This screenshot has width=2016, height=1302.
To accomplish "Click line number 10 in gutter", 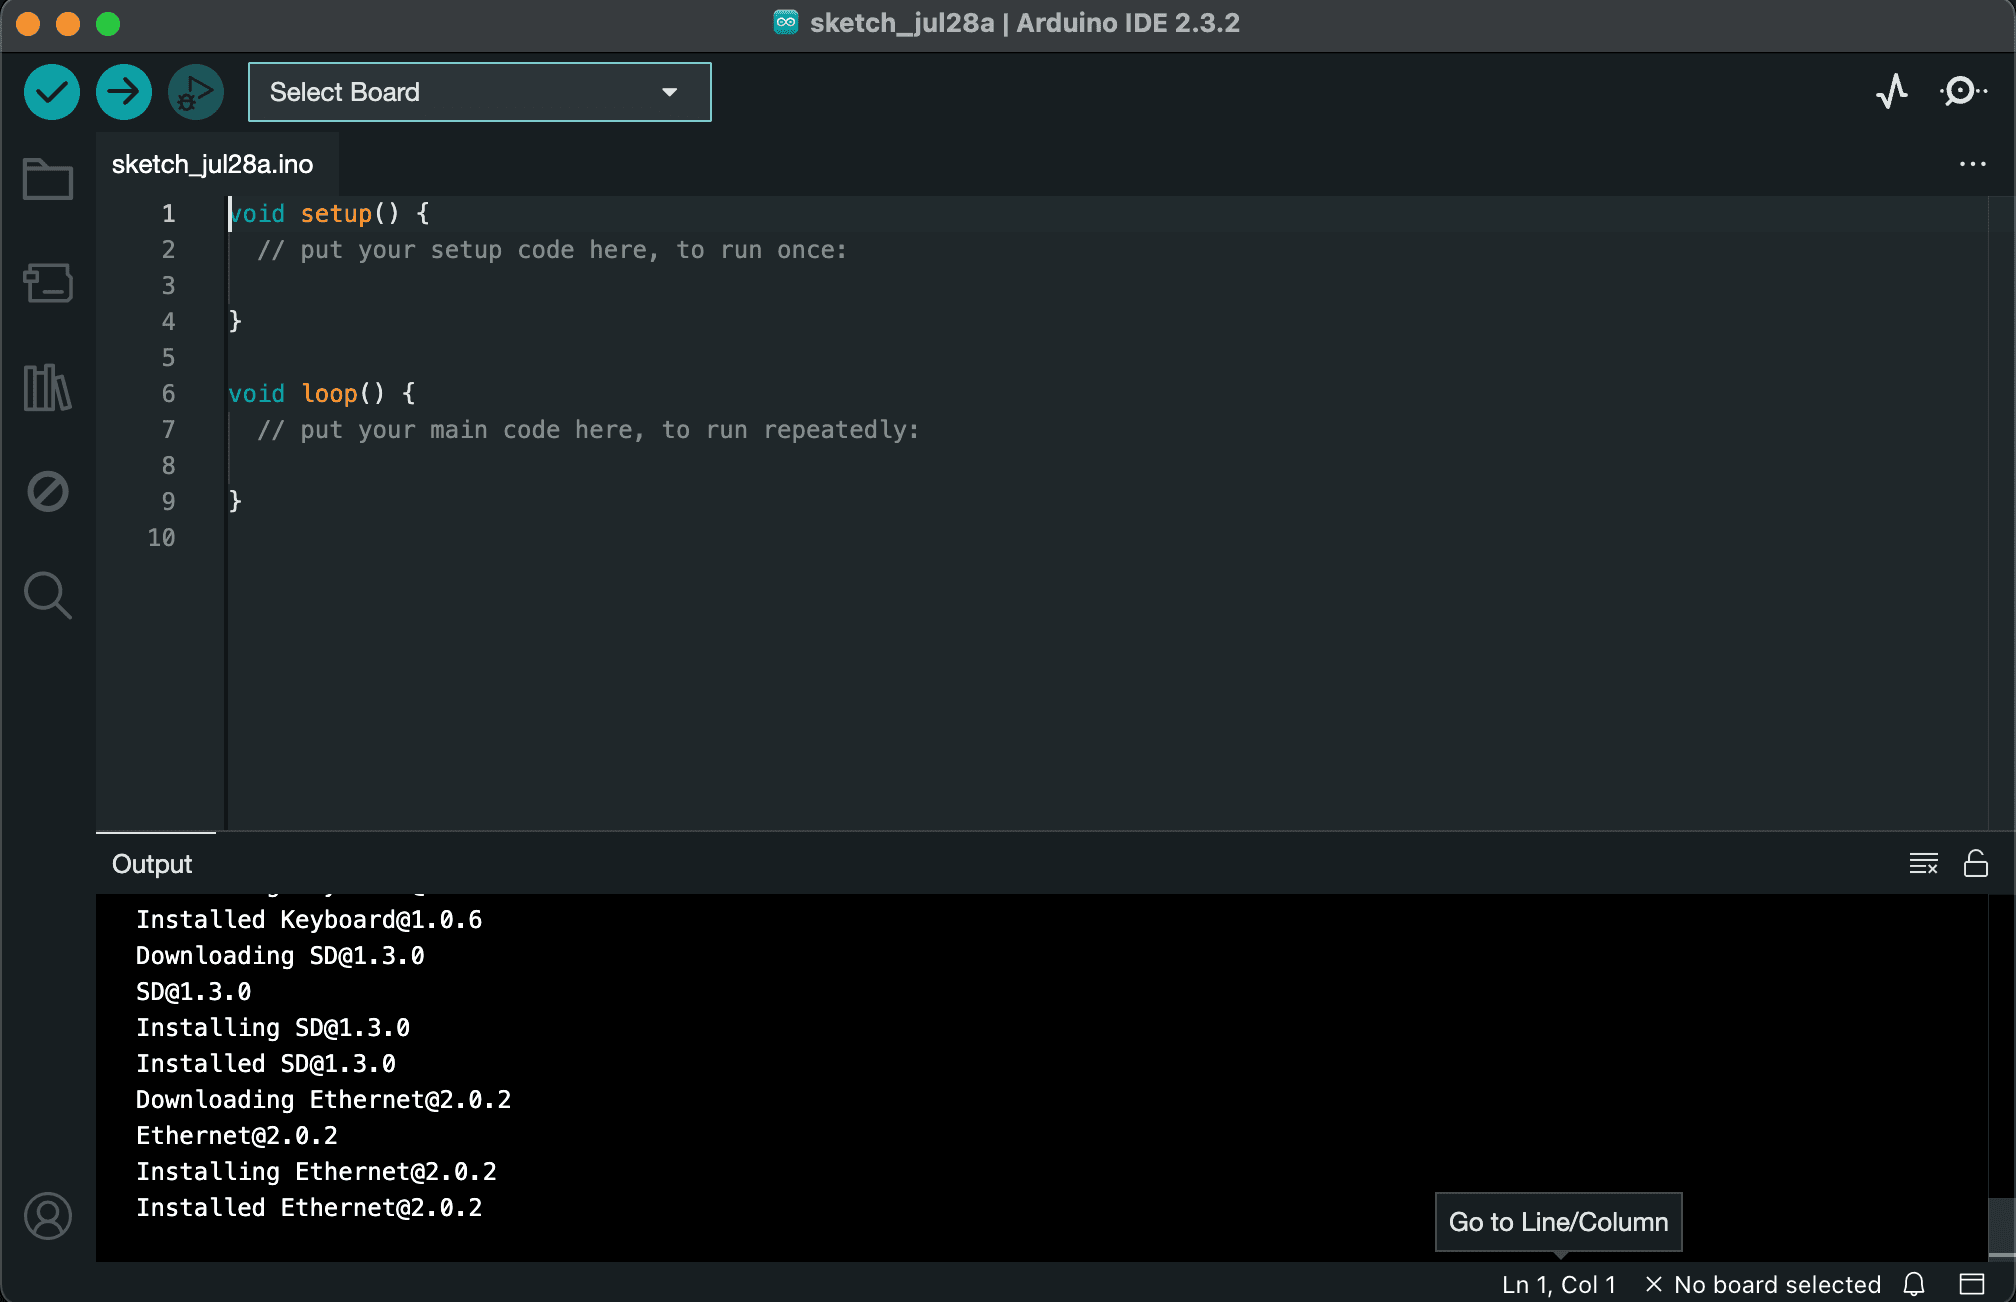I will point(161,538).
